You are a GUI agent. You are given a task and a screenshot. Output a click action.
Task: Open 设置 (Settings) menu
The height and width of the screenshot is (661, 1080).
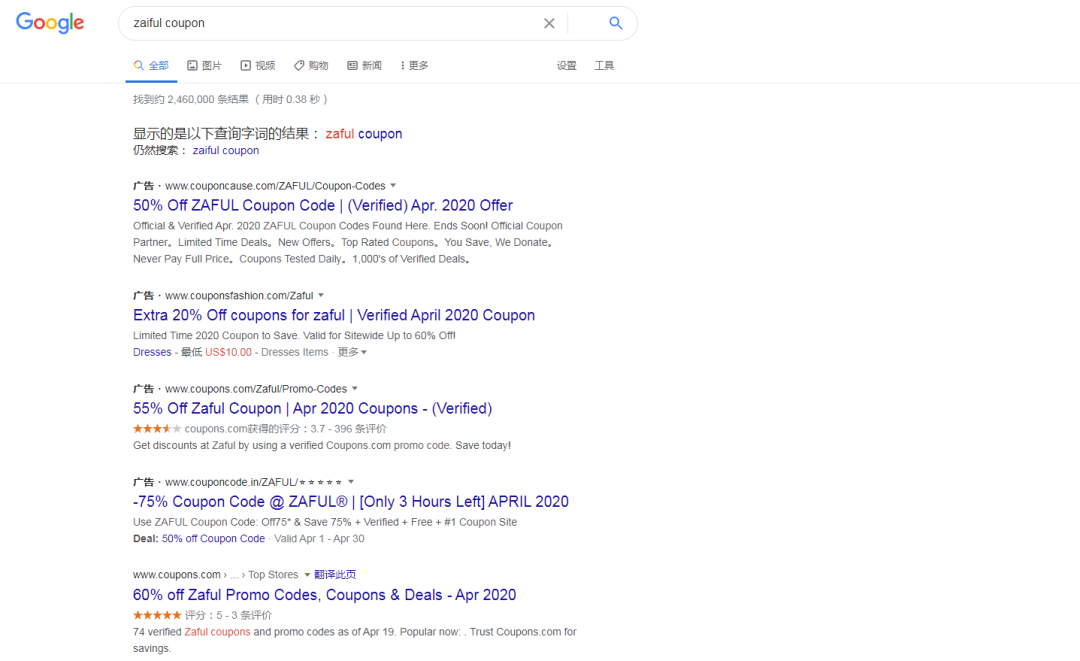pos(566,65)
